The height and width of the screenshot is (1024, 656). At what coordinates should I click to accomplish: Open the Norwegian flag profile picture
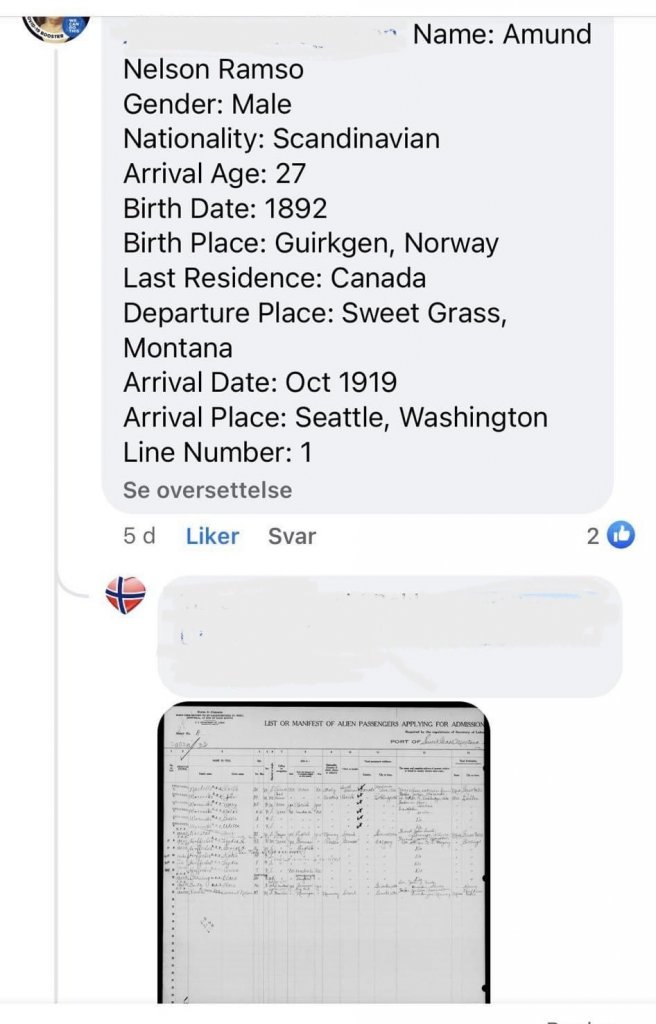(x=125, y=596)
